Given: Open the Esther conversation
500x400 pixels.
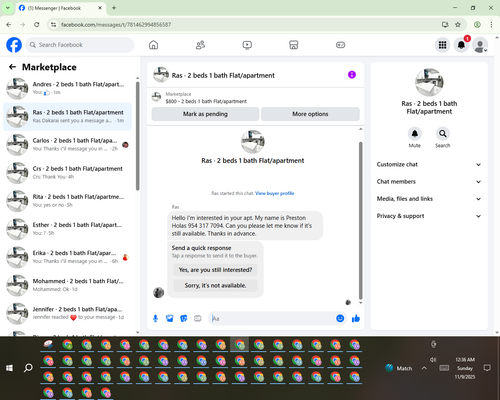Looking at the screenshot, I should tap(68, 229).
